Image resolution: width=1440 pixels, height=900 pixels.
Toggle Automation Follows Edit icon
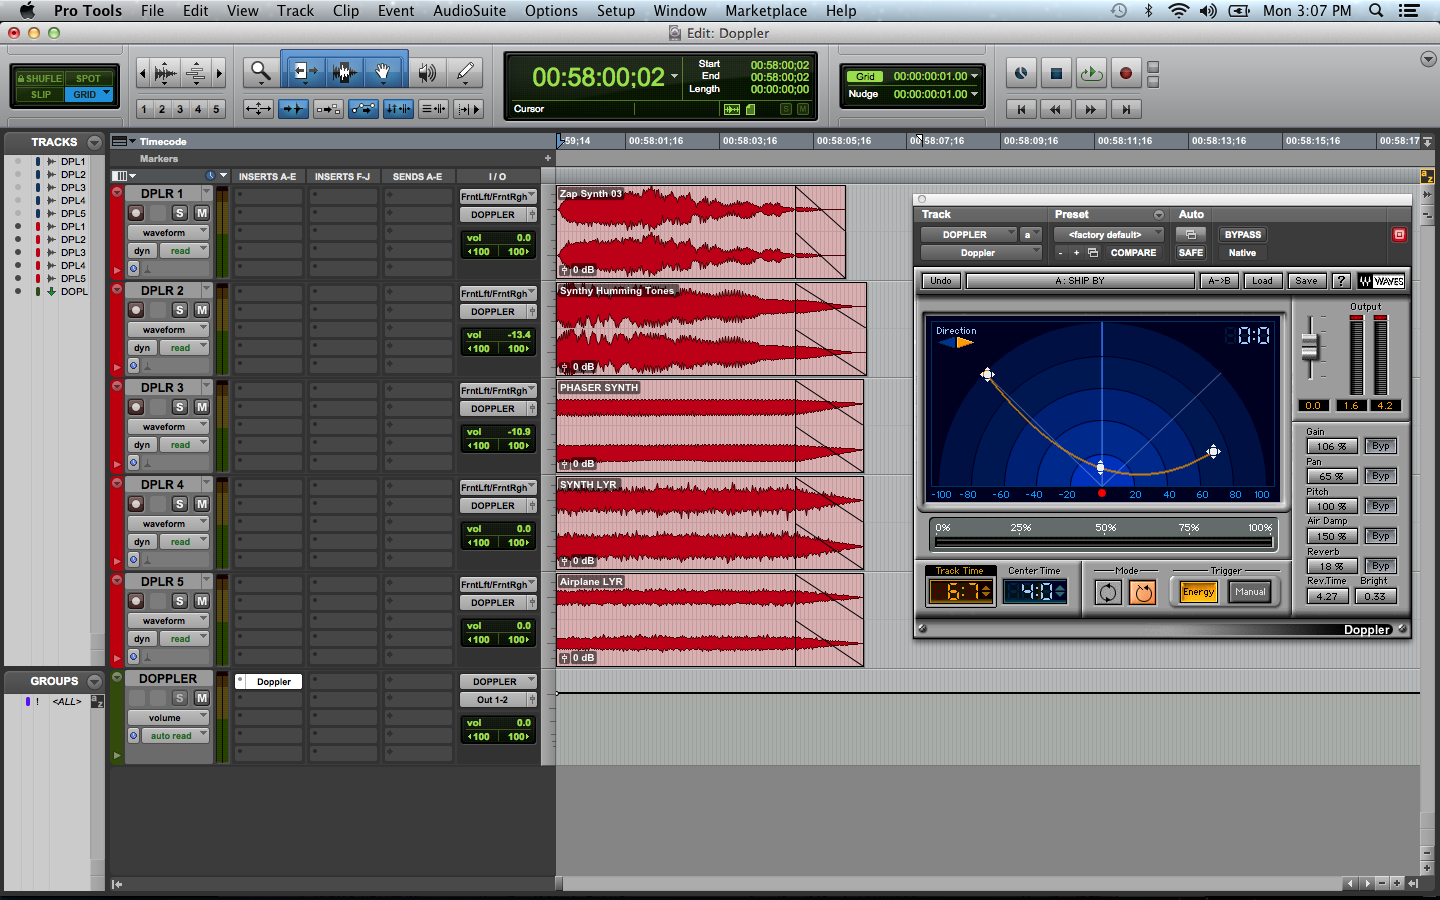tap(363, 109)
